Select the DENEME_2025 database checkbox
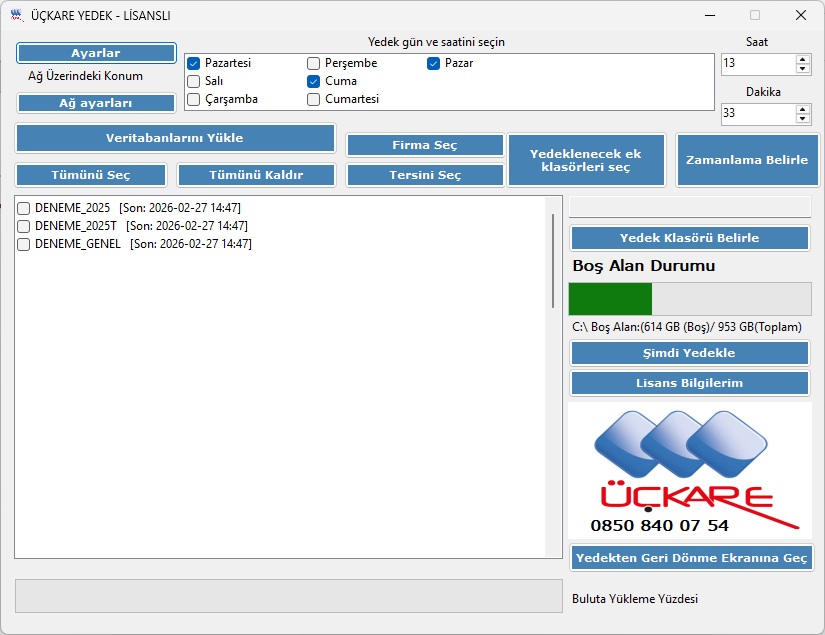Image resolution: width=825 pixels, height=635 pixels. pyautogui.click(x=23, y=208)
